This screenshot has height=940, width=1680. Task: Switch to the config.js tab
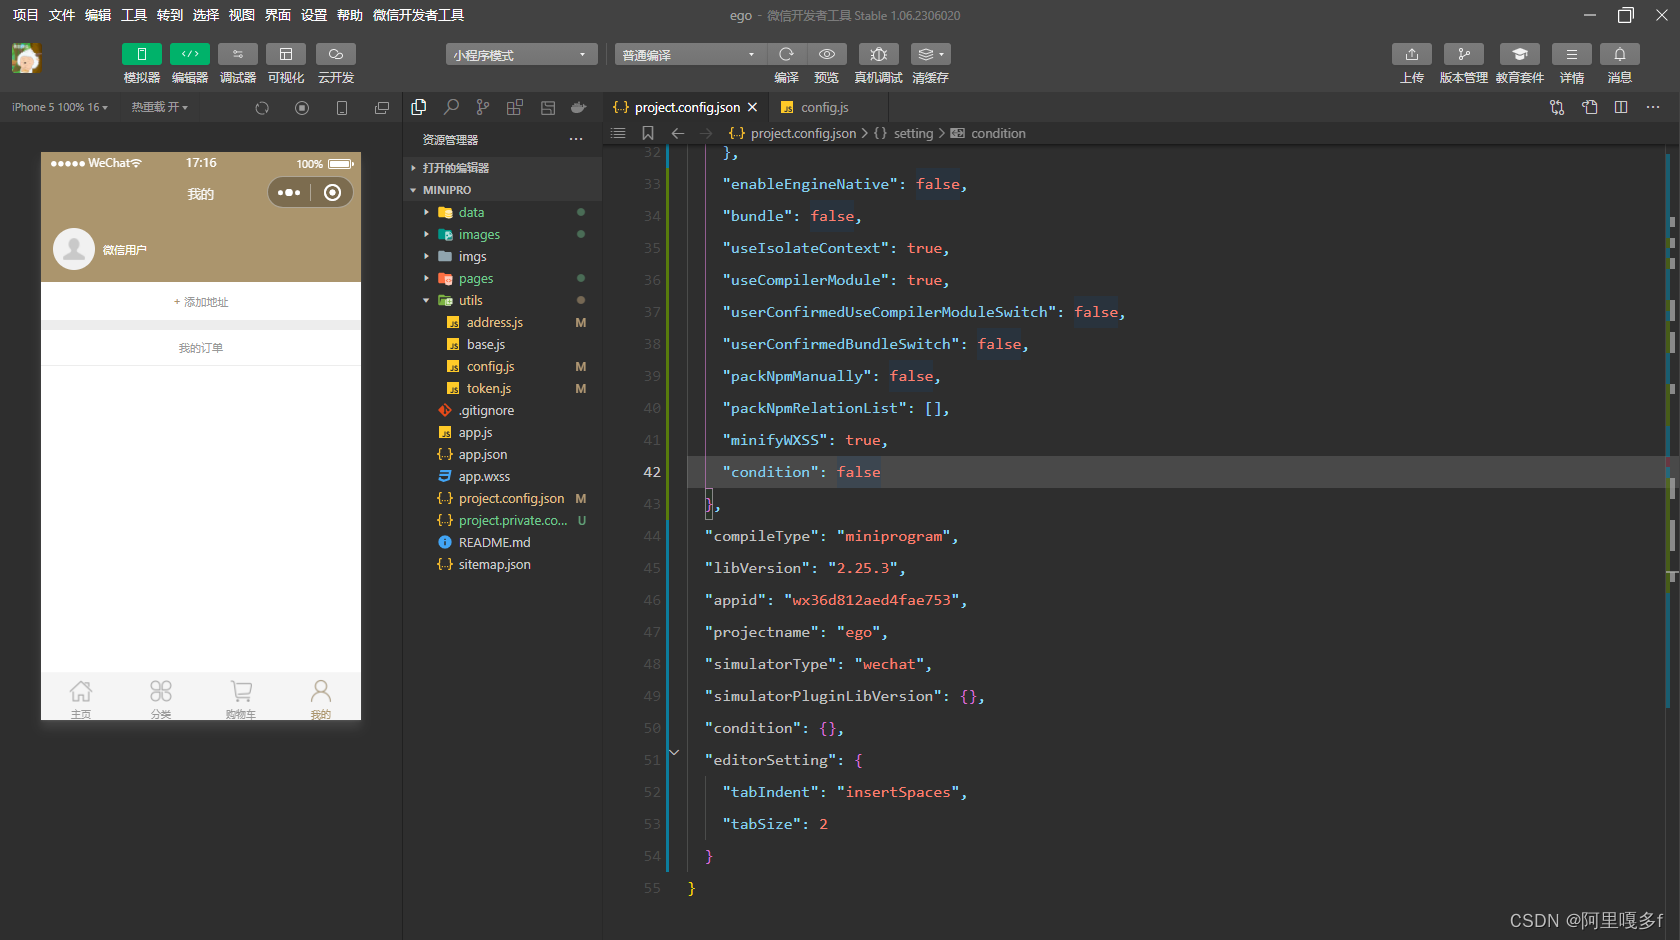[823, 107]
